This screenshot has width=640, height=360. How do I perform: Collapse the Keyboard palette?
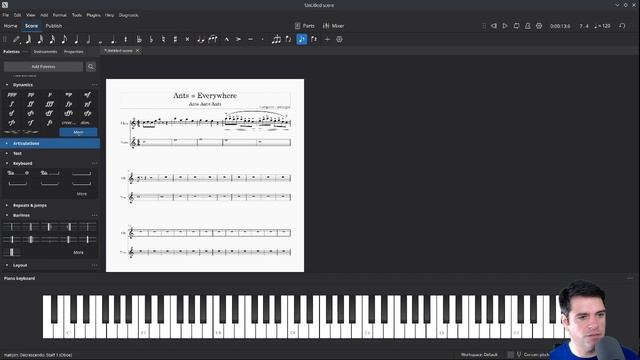coord(7,163)
